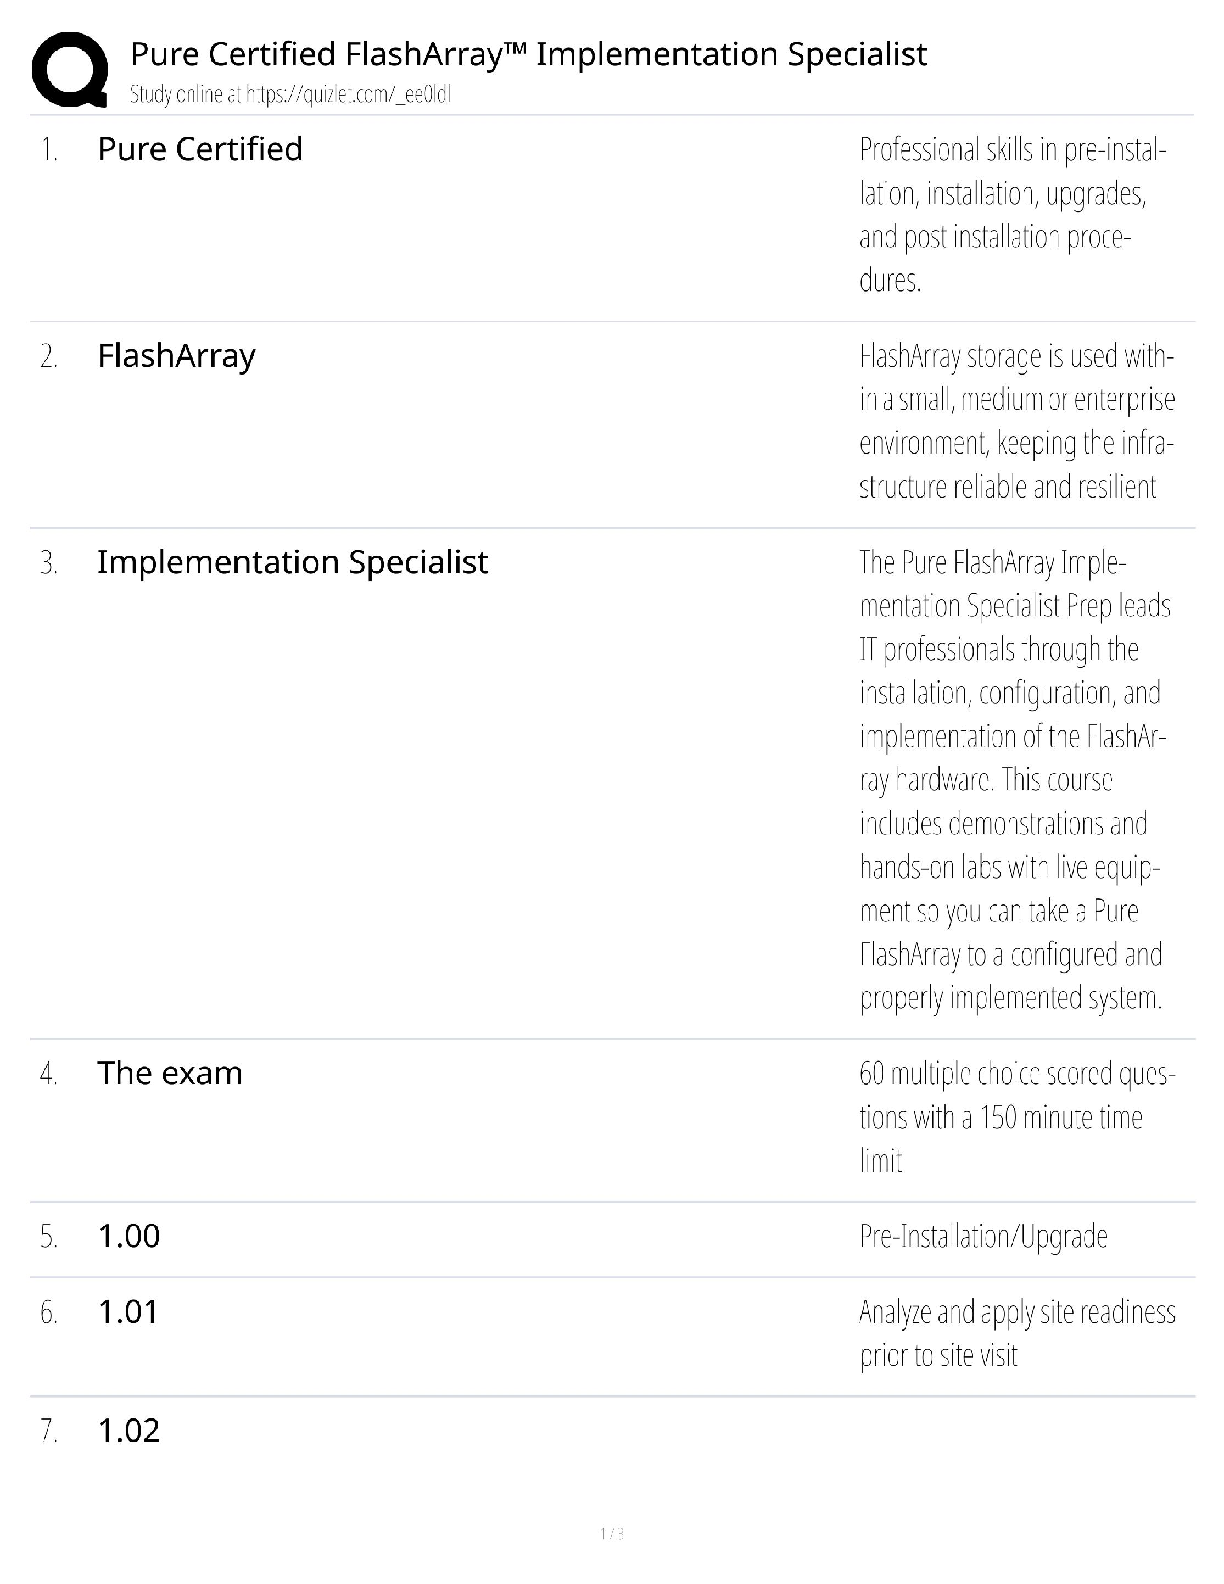
Task: Select the term "FlashArray"
Action: coord(176,356)
